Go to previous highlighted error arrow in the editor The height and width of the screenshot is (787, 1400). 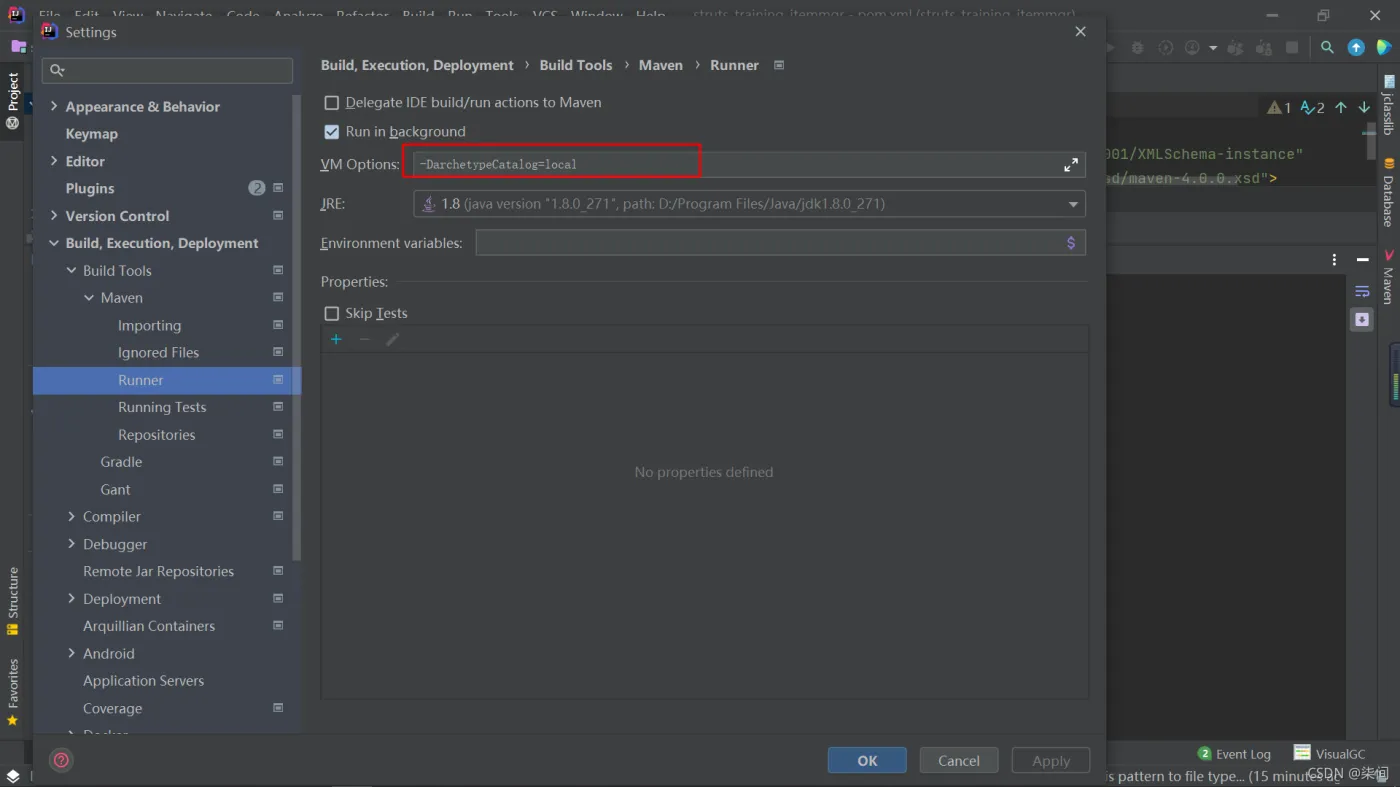pyautogui.click(x=1341, y=107)
